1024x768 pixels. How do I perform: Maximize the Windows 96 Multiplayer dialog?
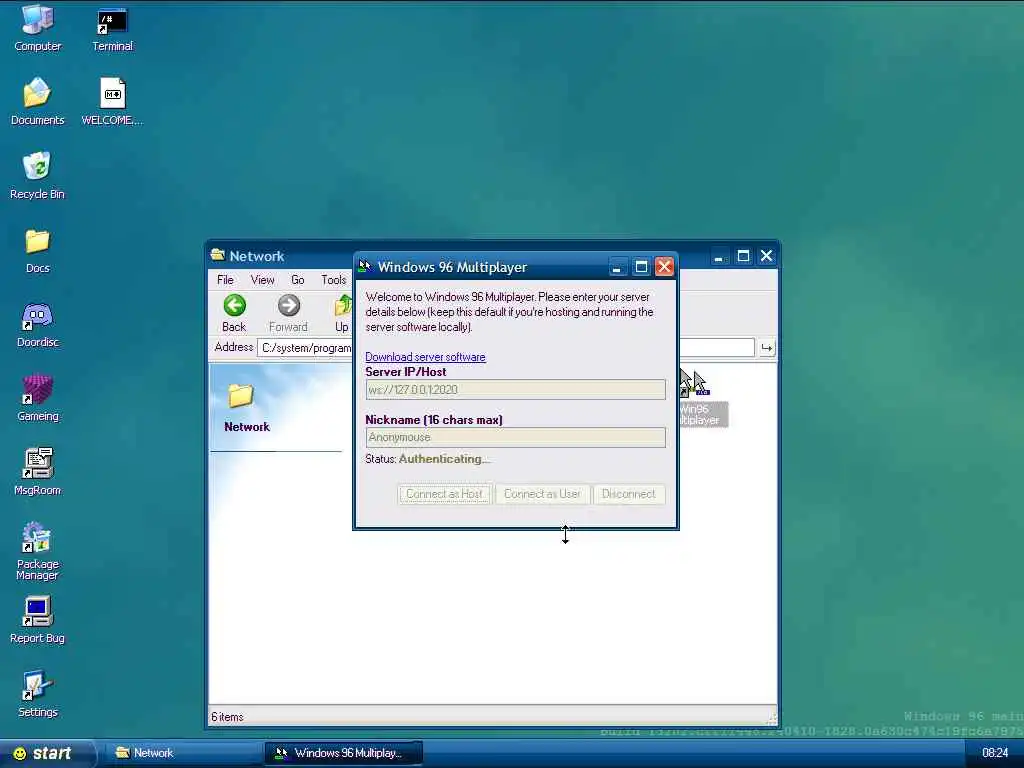[641, 267]
